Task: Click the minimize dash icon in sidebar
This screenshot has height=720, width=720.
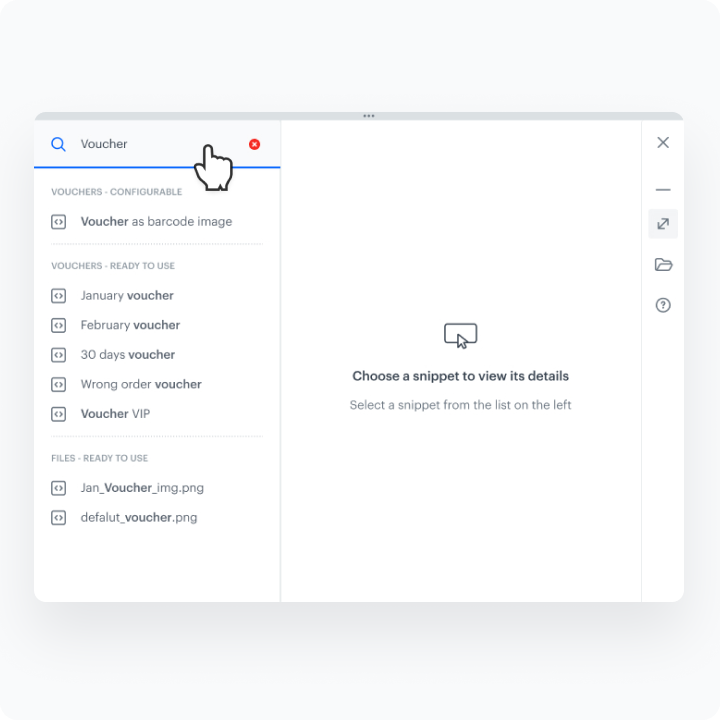Action: (663, 189)
